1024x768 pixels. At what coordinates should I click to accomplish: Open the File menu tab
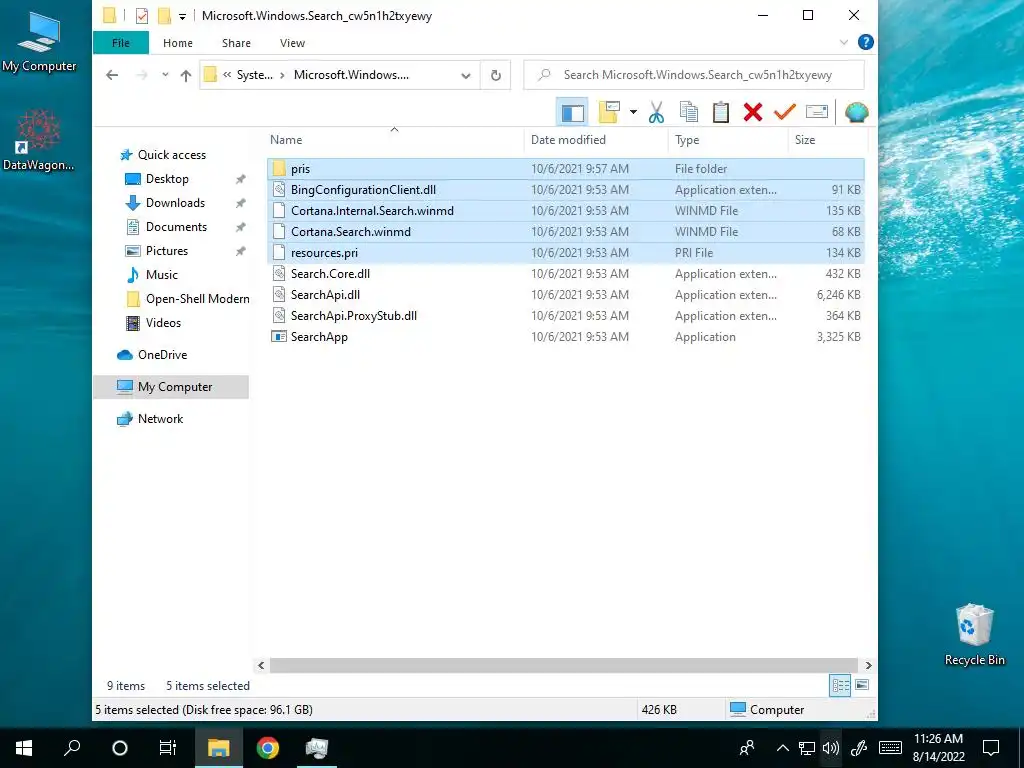click(121, 43)
